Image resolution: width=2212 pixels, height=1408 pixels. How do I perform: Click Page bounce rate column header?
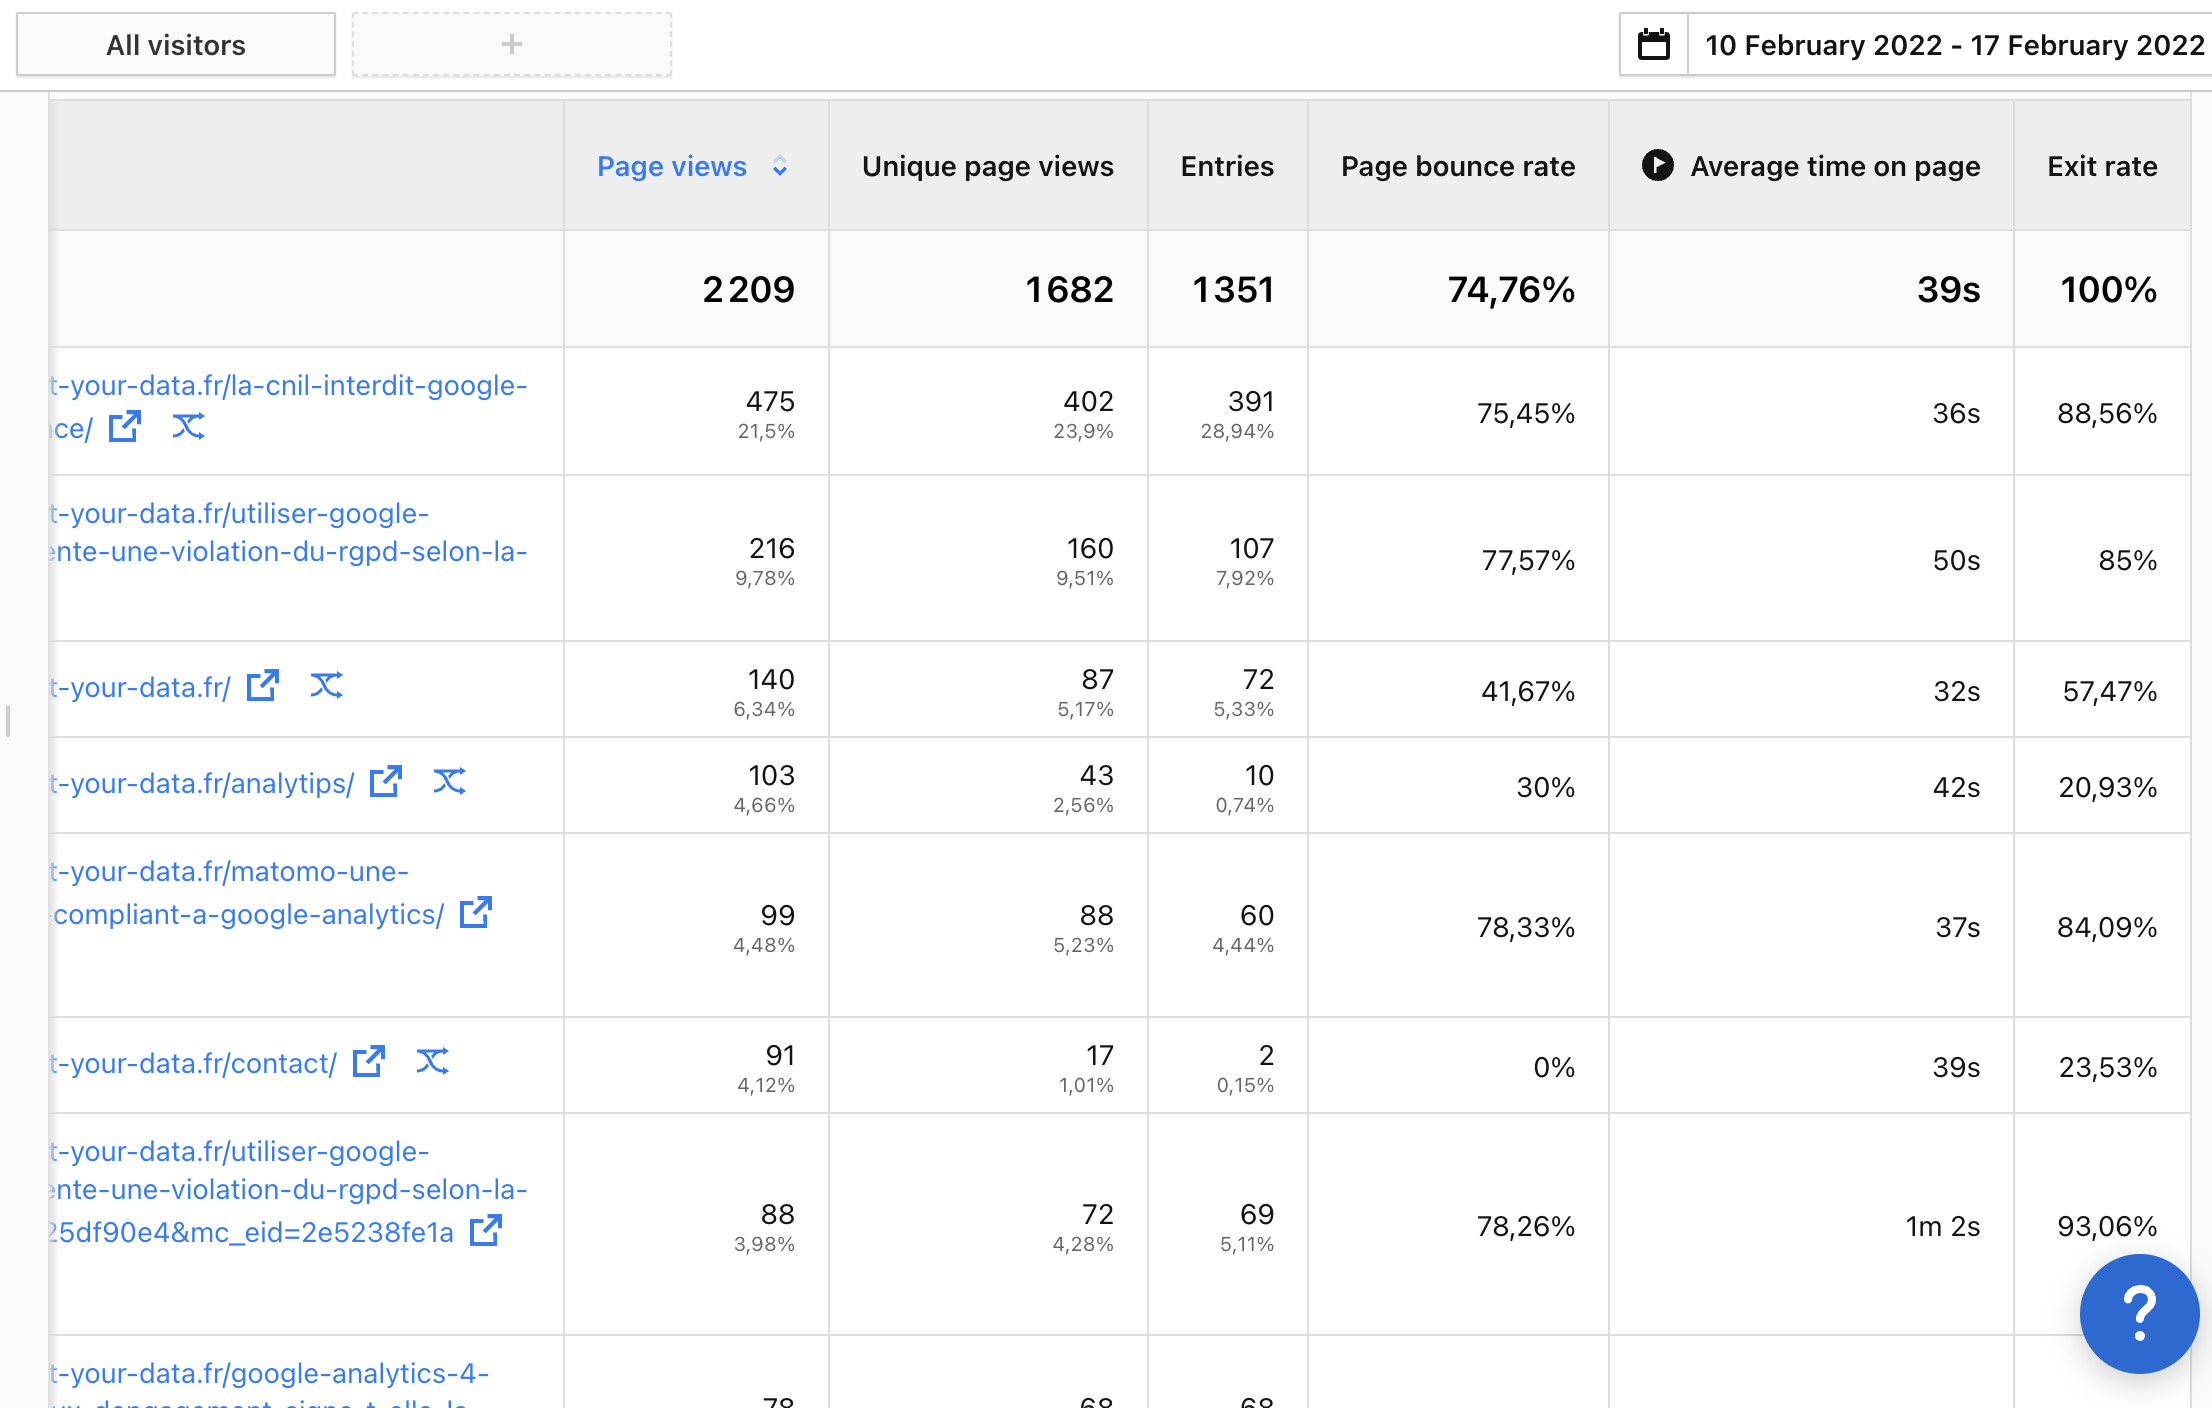pos(1457,166)
